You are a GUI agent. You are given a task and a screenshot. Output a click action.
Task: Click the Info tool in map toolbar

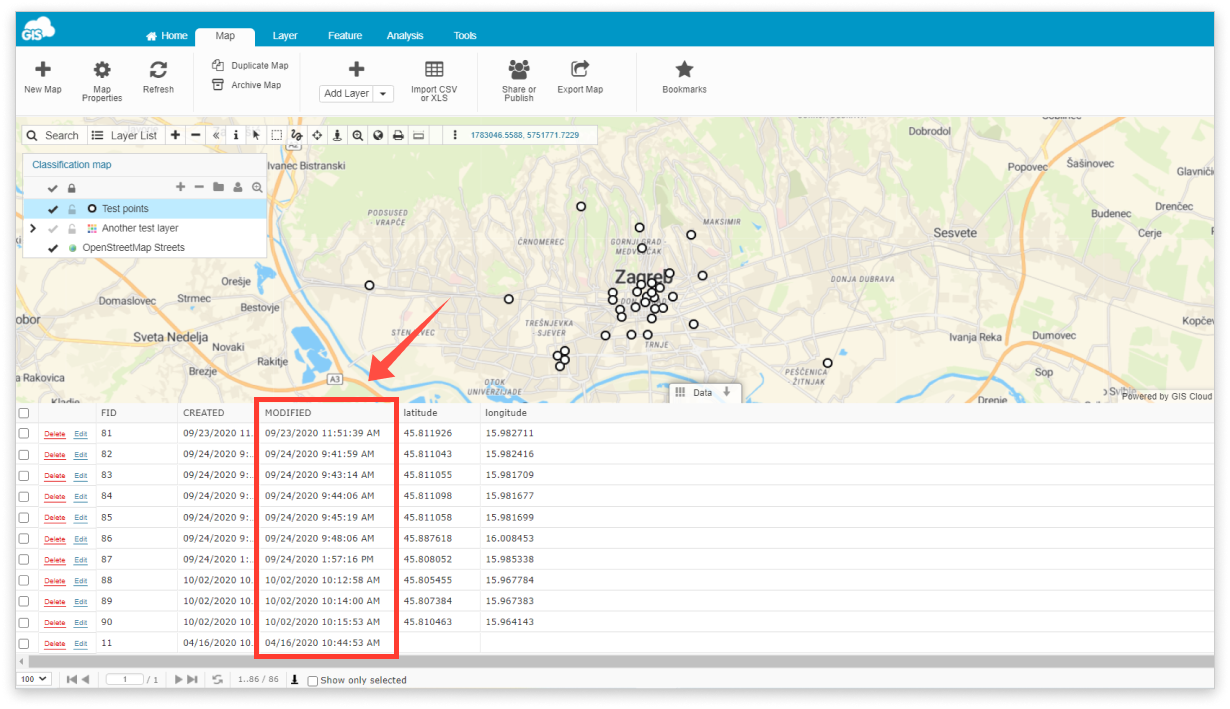click(236, 135)
